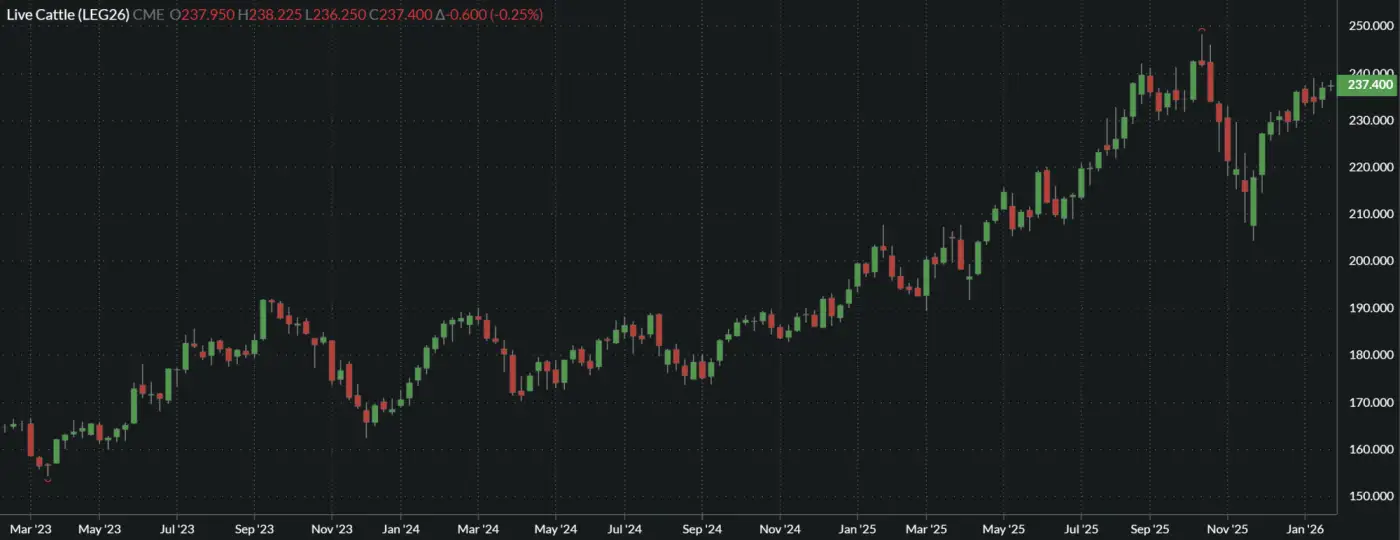Click the red low-price arc marker

pyautogui.click(x=47, y=481)
